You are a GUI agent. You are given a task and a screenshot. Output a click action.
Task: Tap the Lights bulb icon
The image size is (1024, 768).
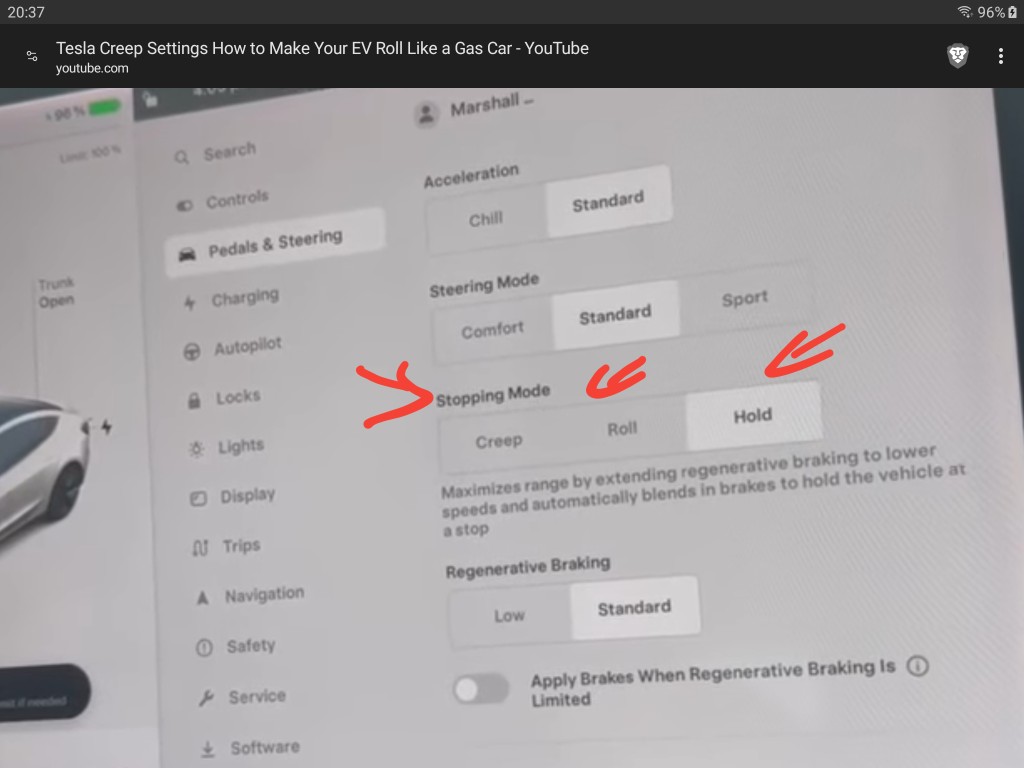(196, 449)
